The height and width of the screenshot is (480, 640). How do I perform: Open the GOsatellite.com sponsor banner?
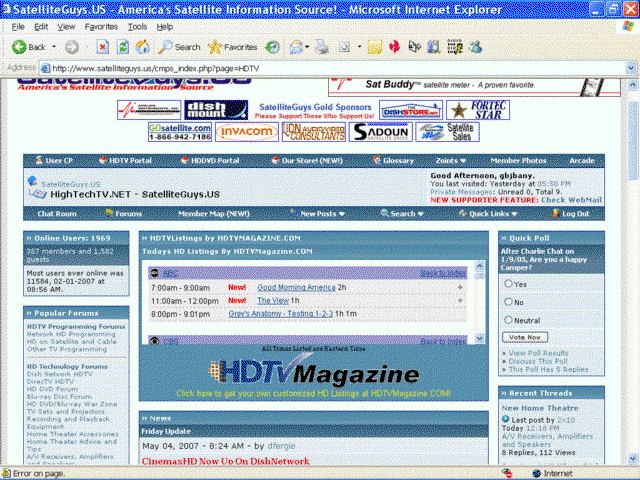180,132
